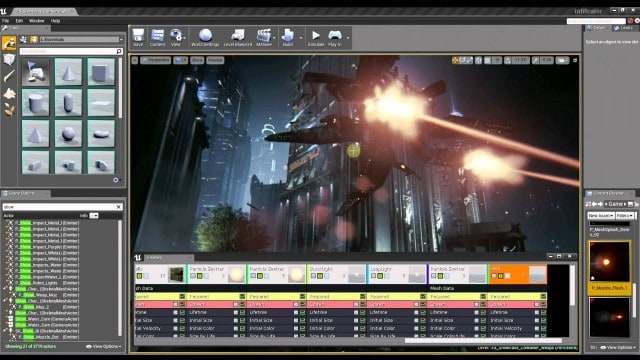Open Content Browser View Options
Image resolution: width=640 pixels, height=360 pixels.
(x=618, y=347)
